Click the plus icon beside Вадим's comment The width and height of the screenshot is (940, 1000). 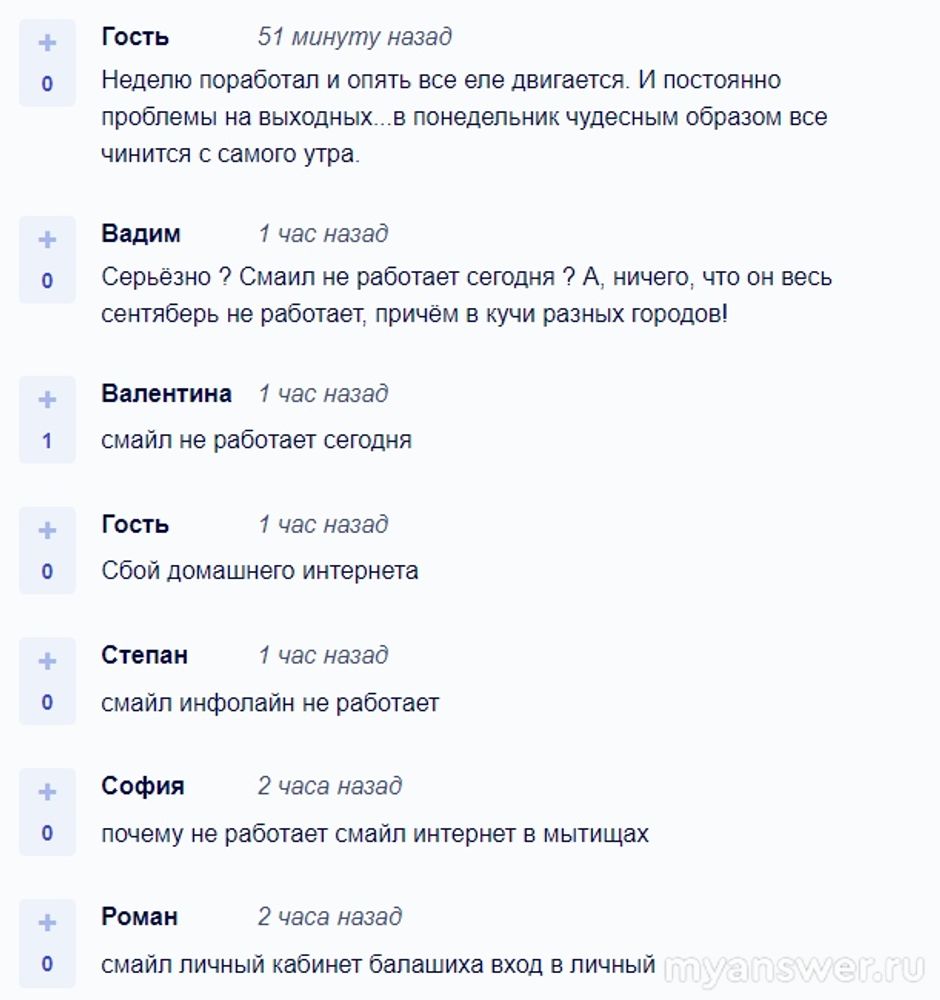point(47,240)
